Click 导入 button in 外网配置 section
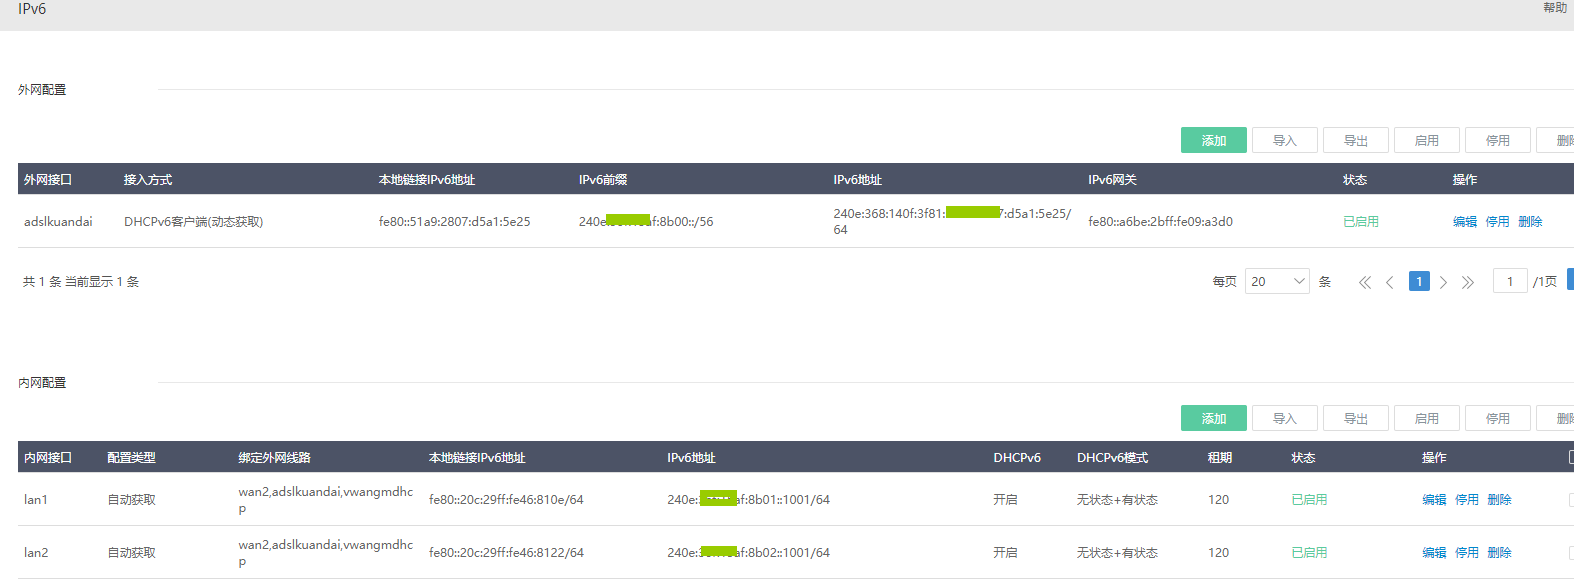This screenshot has height=588, width=1574. (1284, 140)
